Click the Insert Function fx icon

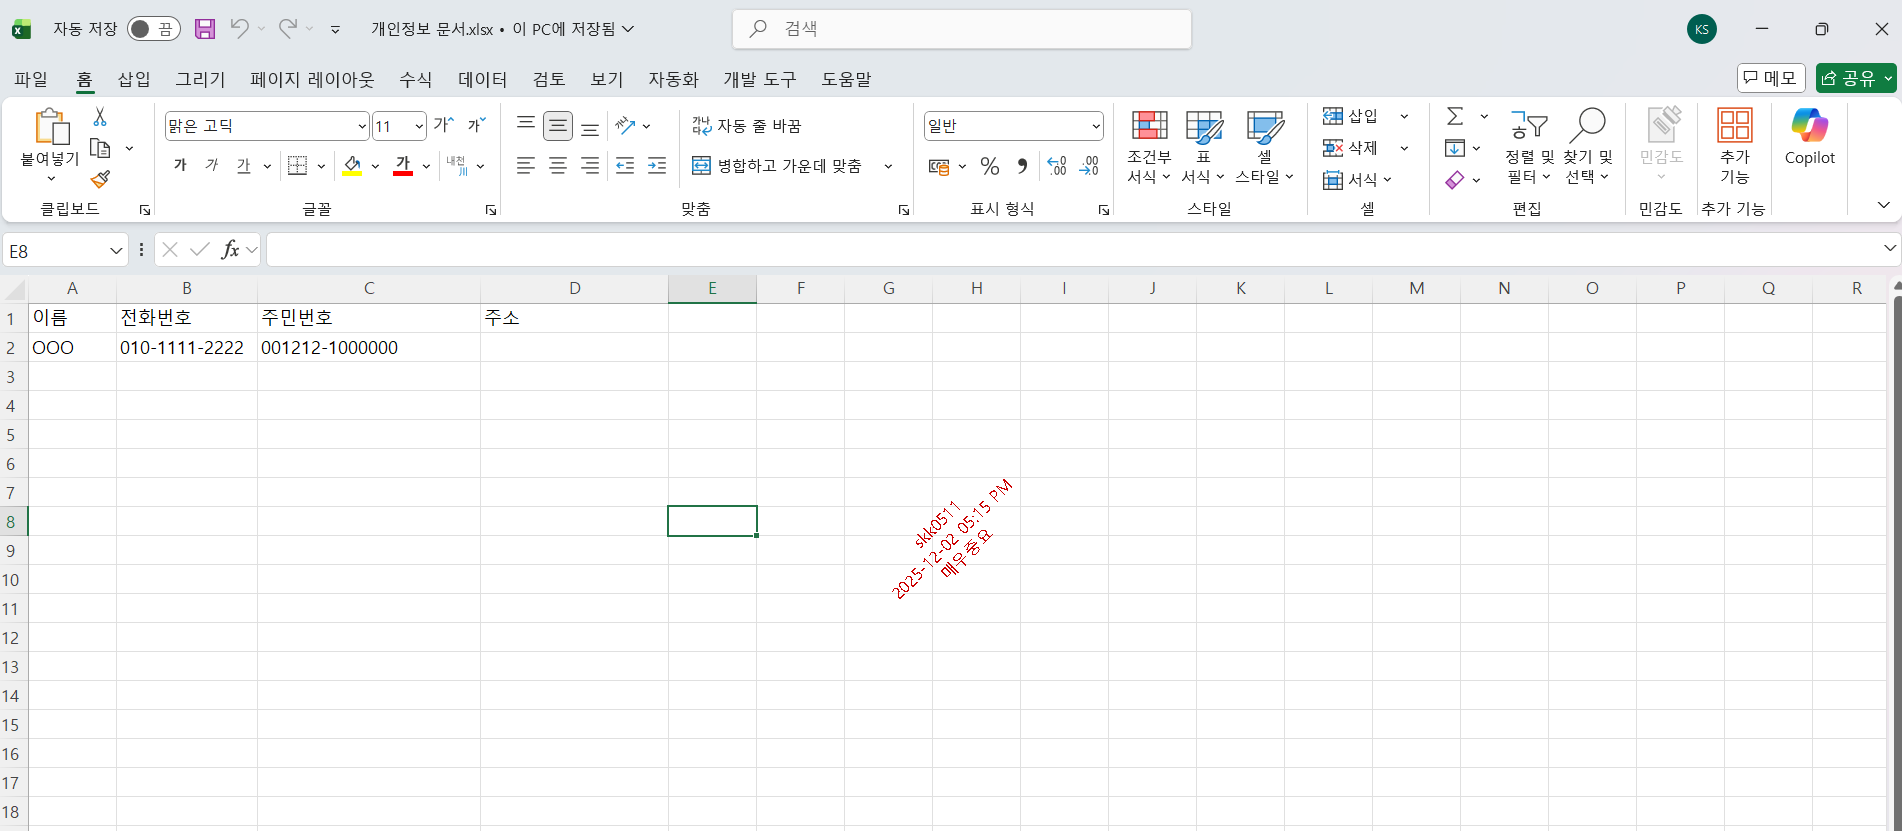[230, 250]
